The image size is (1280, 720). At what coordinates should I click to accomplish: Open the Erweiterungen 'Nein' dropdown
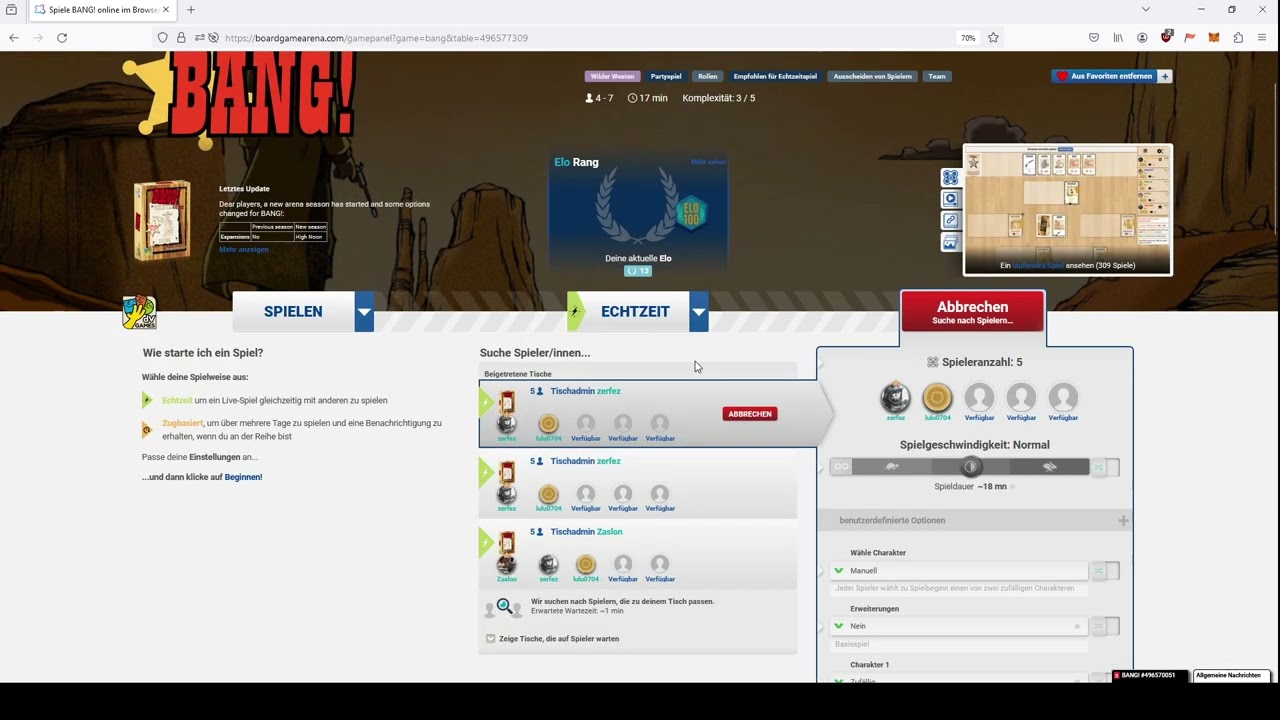click(959, 626)
